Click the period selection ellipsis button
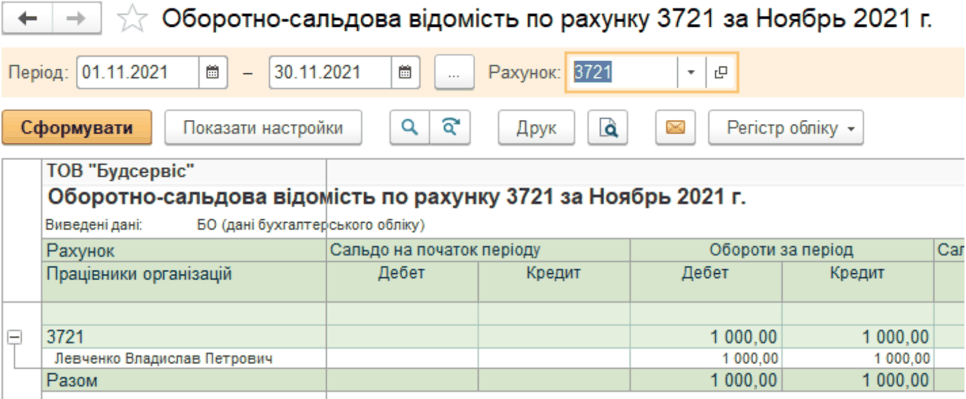 pyautogui.click(x=454, y=73)
